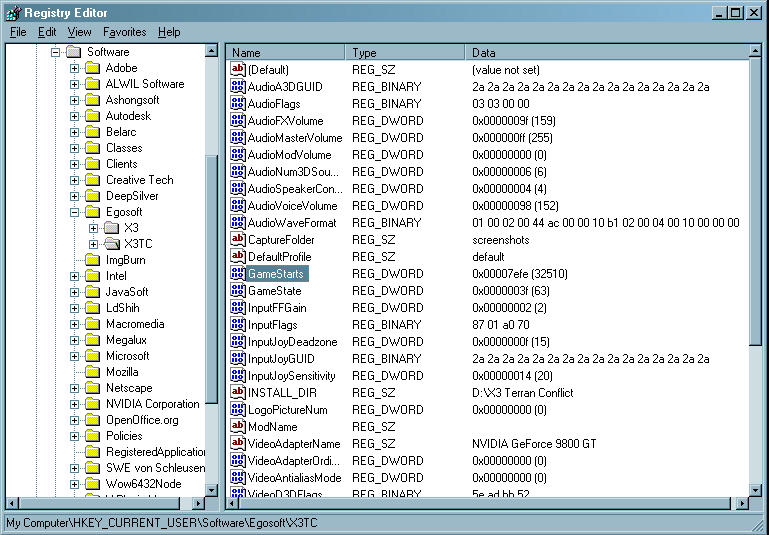The image size is (769, 535).
Task: Expand the X3 key under Egosoft
Action: coord(94,228)
